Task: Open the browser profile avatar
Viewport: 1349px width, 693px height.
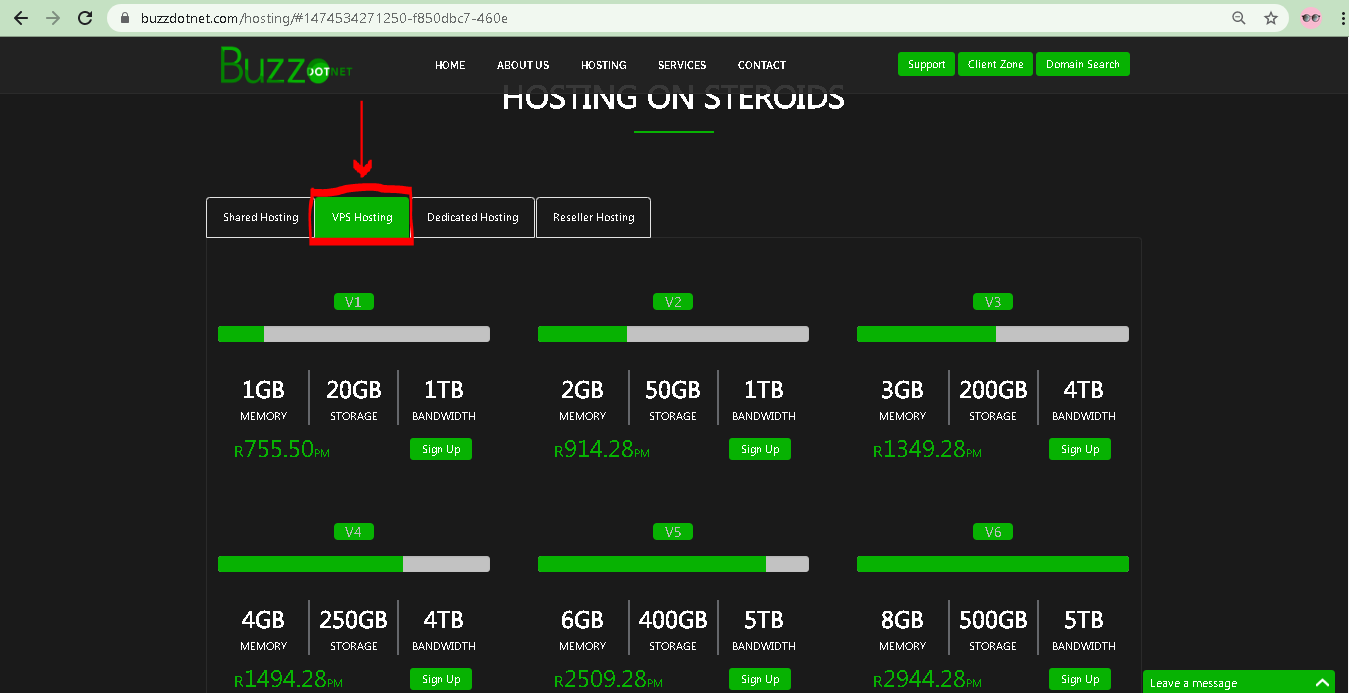Action: tap(1310, 18)
